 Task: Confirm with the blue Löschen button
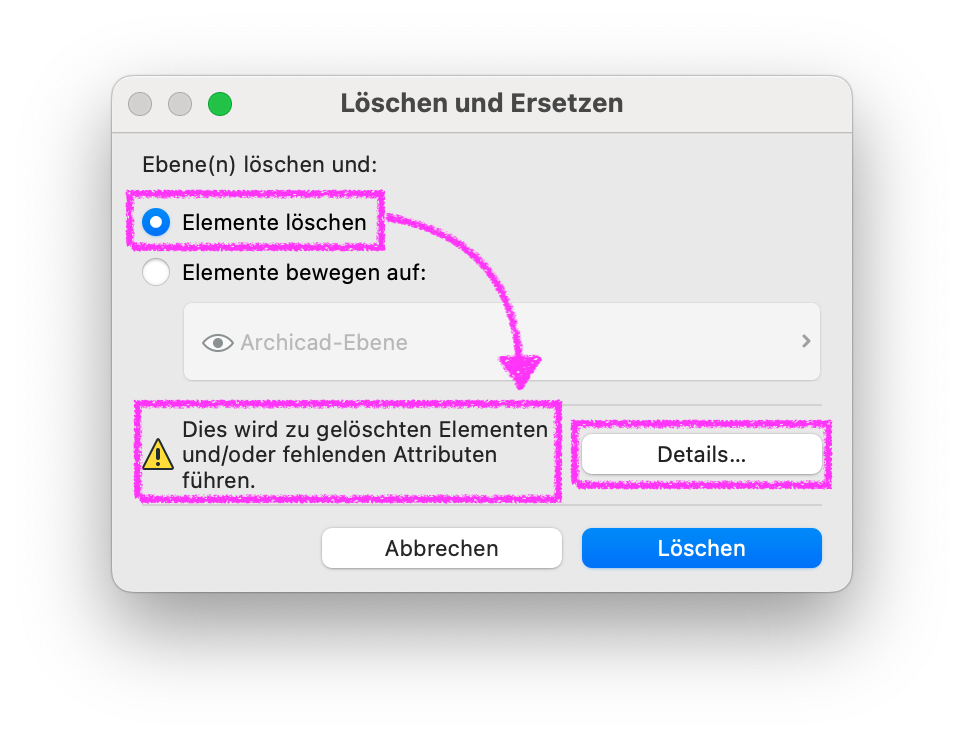701,548
